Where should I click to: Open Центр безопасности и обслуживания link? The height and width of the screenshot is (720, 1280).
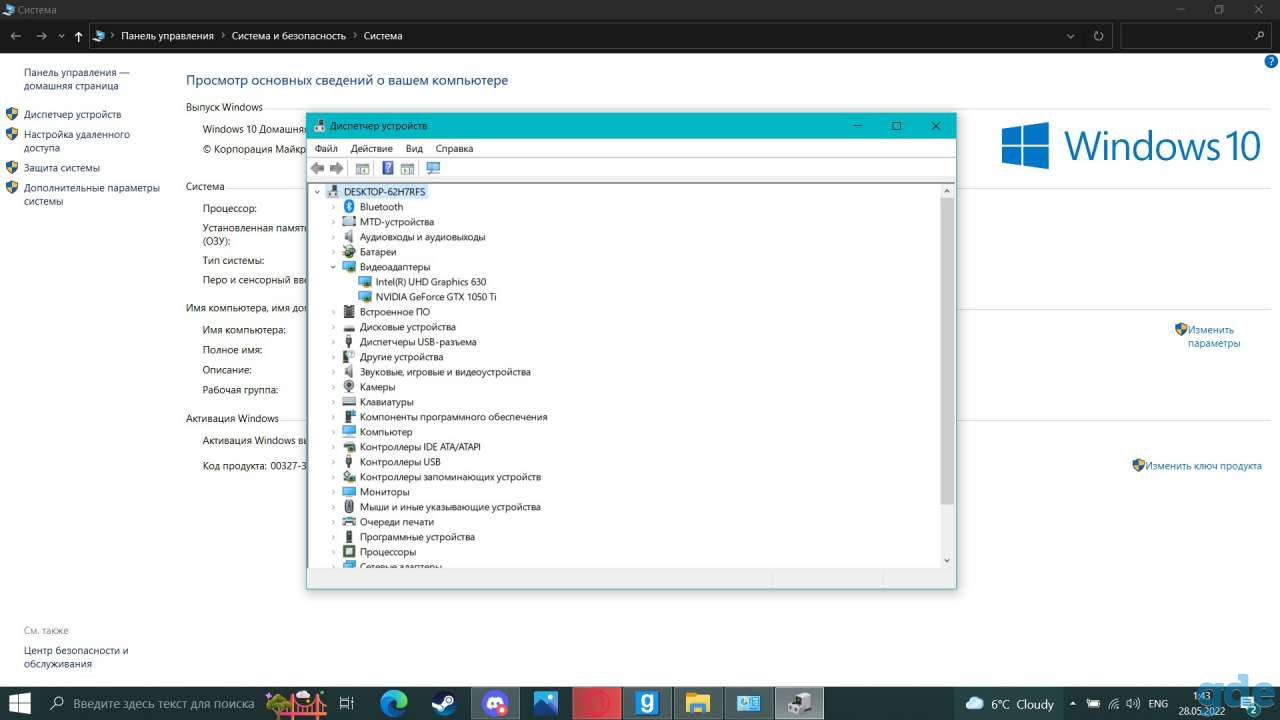(x=76, y=657)
